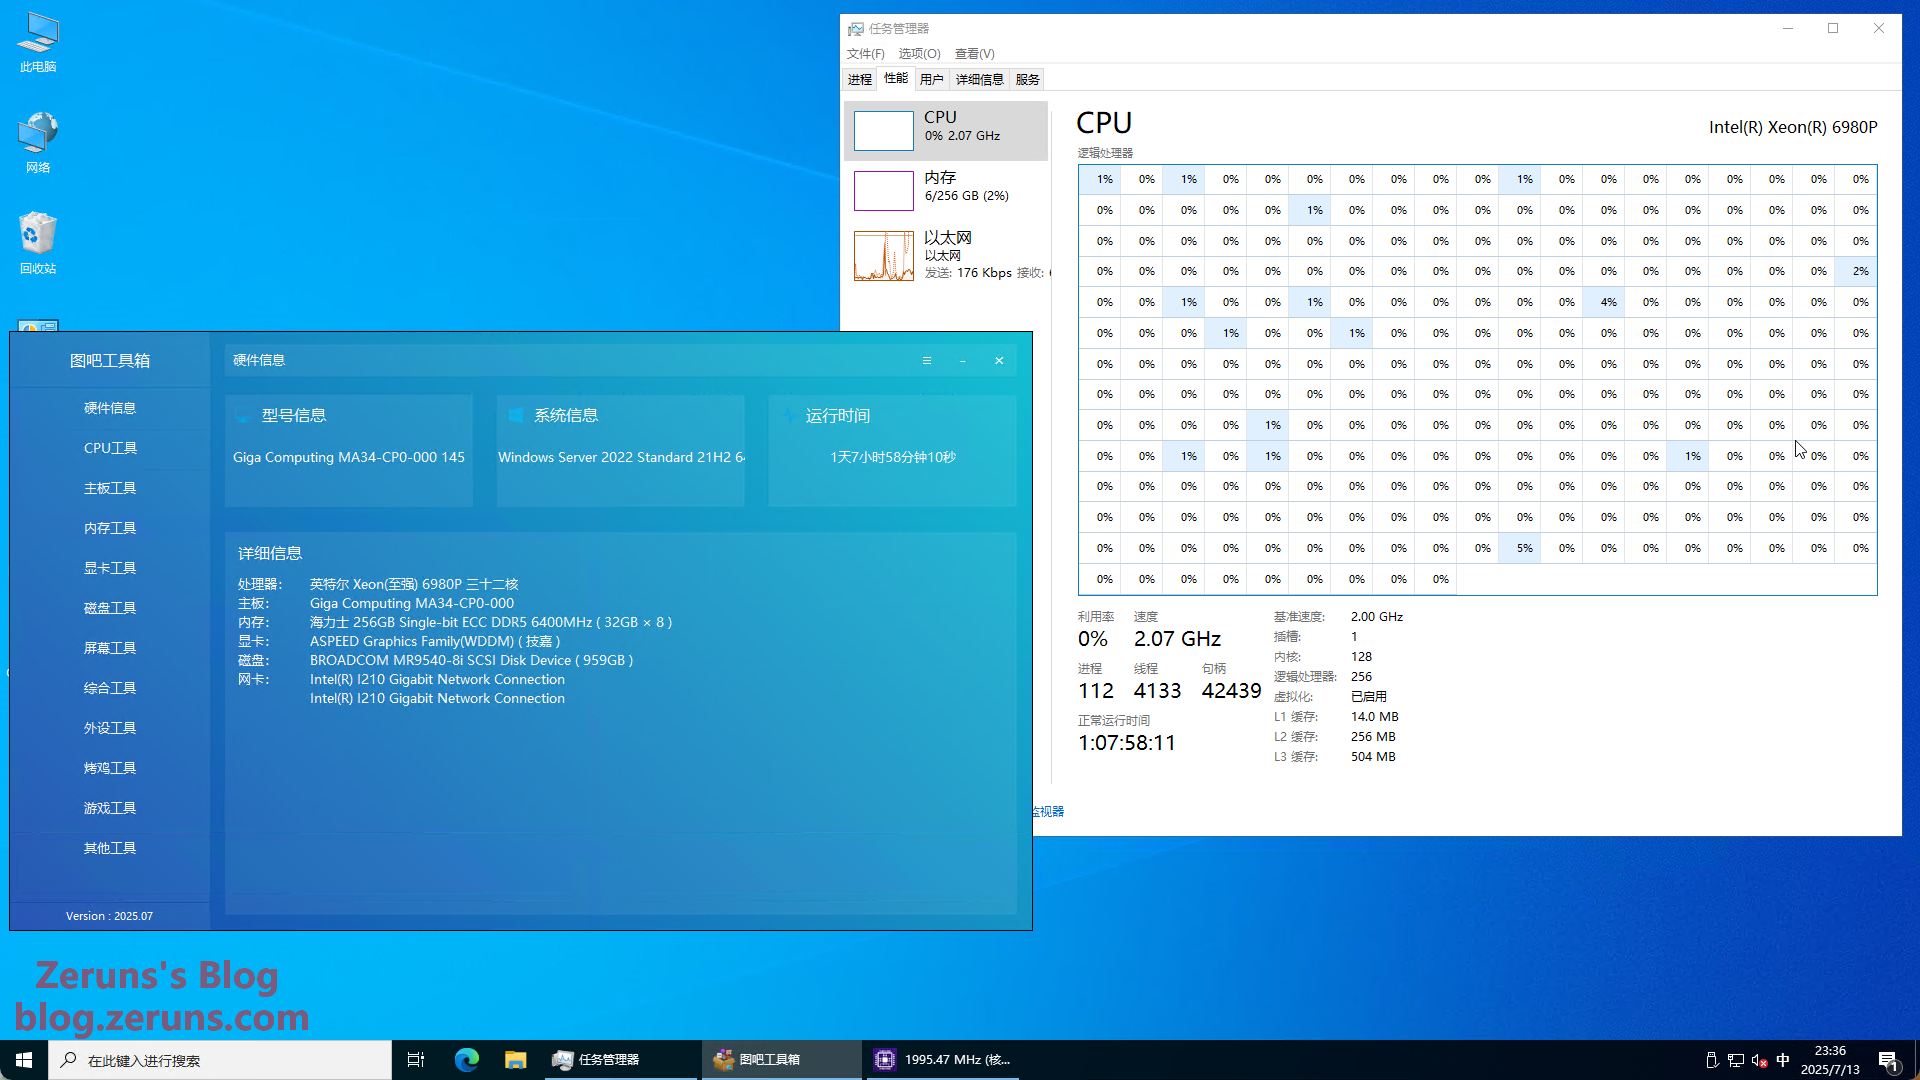
Task: Open 综合工具 in toolbox sidebar
Action: coord(110,688)
